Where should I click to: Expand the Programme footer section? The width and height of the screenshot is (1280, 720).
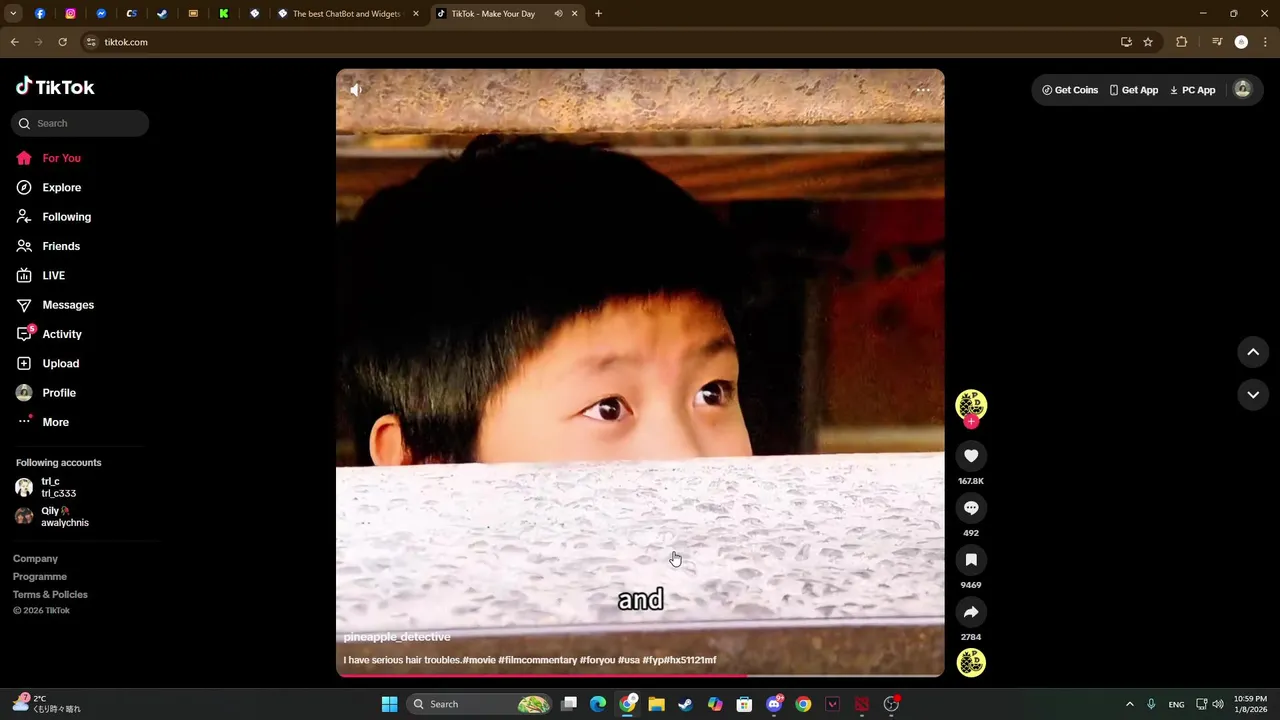pyautogui.click(x=40, y=577)
